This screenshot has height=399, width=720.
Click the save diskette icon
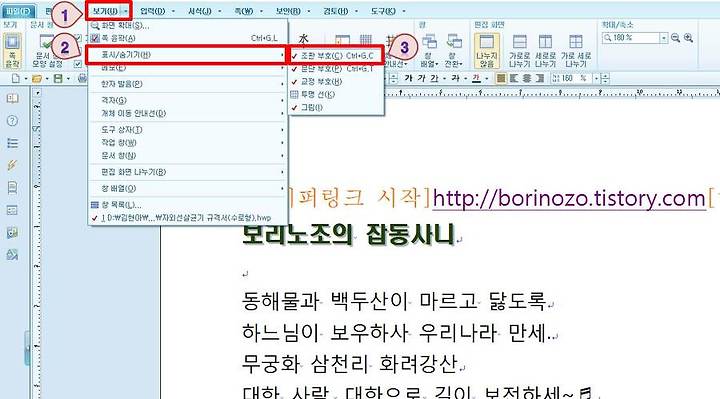[x=58, y=79]
